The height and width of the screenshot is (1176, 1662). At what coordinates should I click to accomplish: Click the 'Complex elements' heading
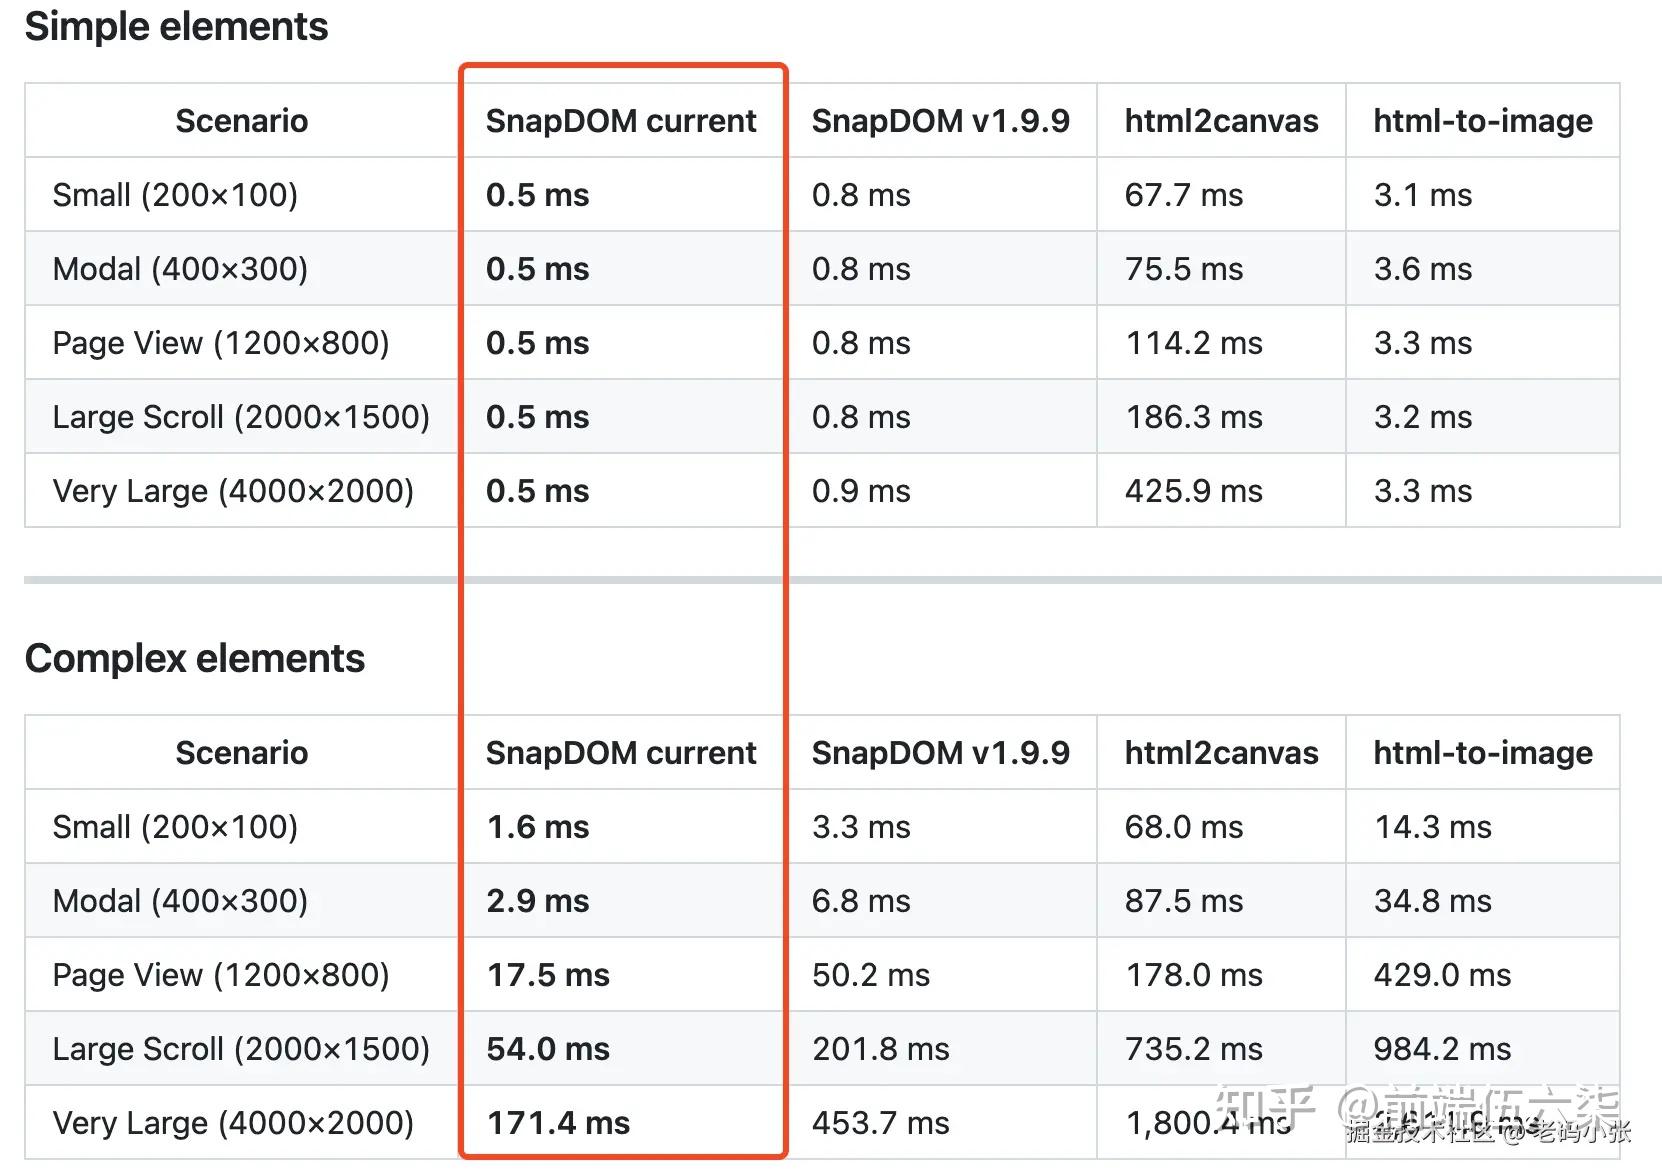point(195,659)
